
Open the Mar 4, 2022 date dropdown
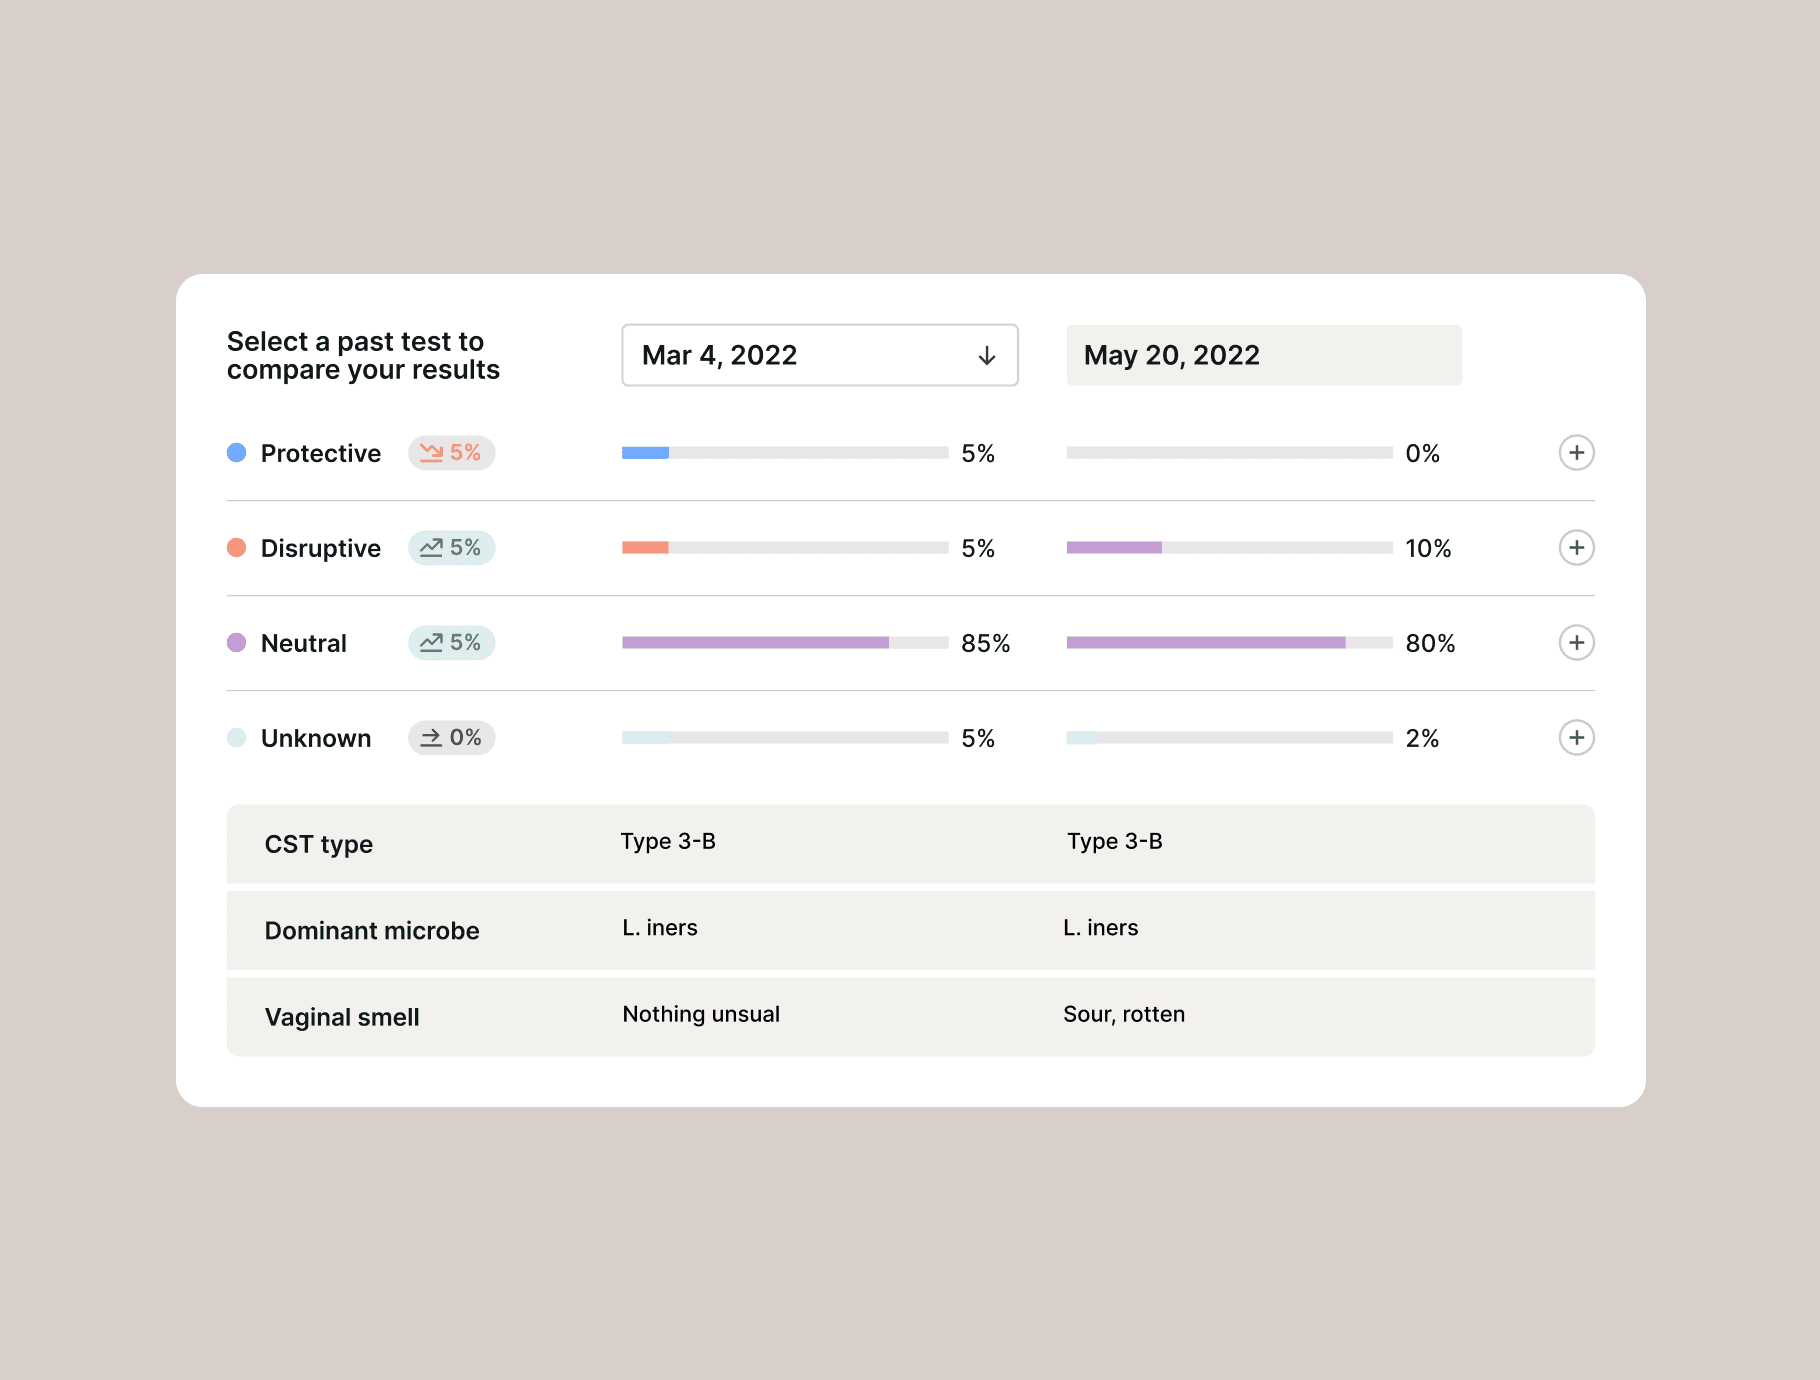(820, 355)
